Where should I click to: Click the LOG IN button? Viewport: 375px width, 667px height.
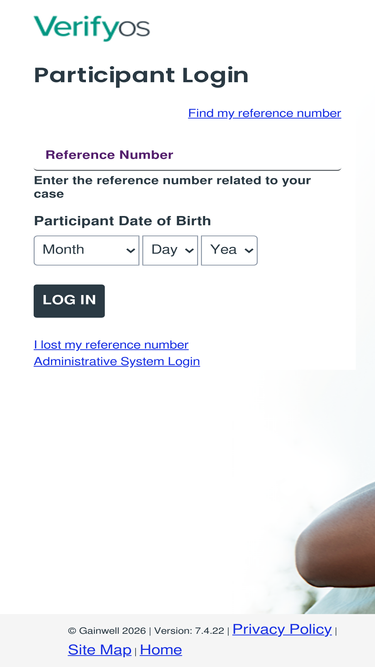69,301
